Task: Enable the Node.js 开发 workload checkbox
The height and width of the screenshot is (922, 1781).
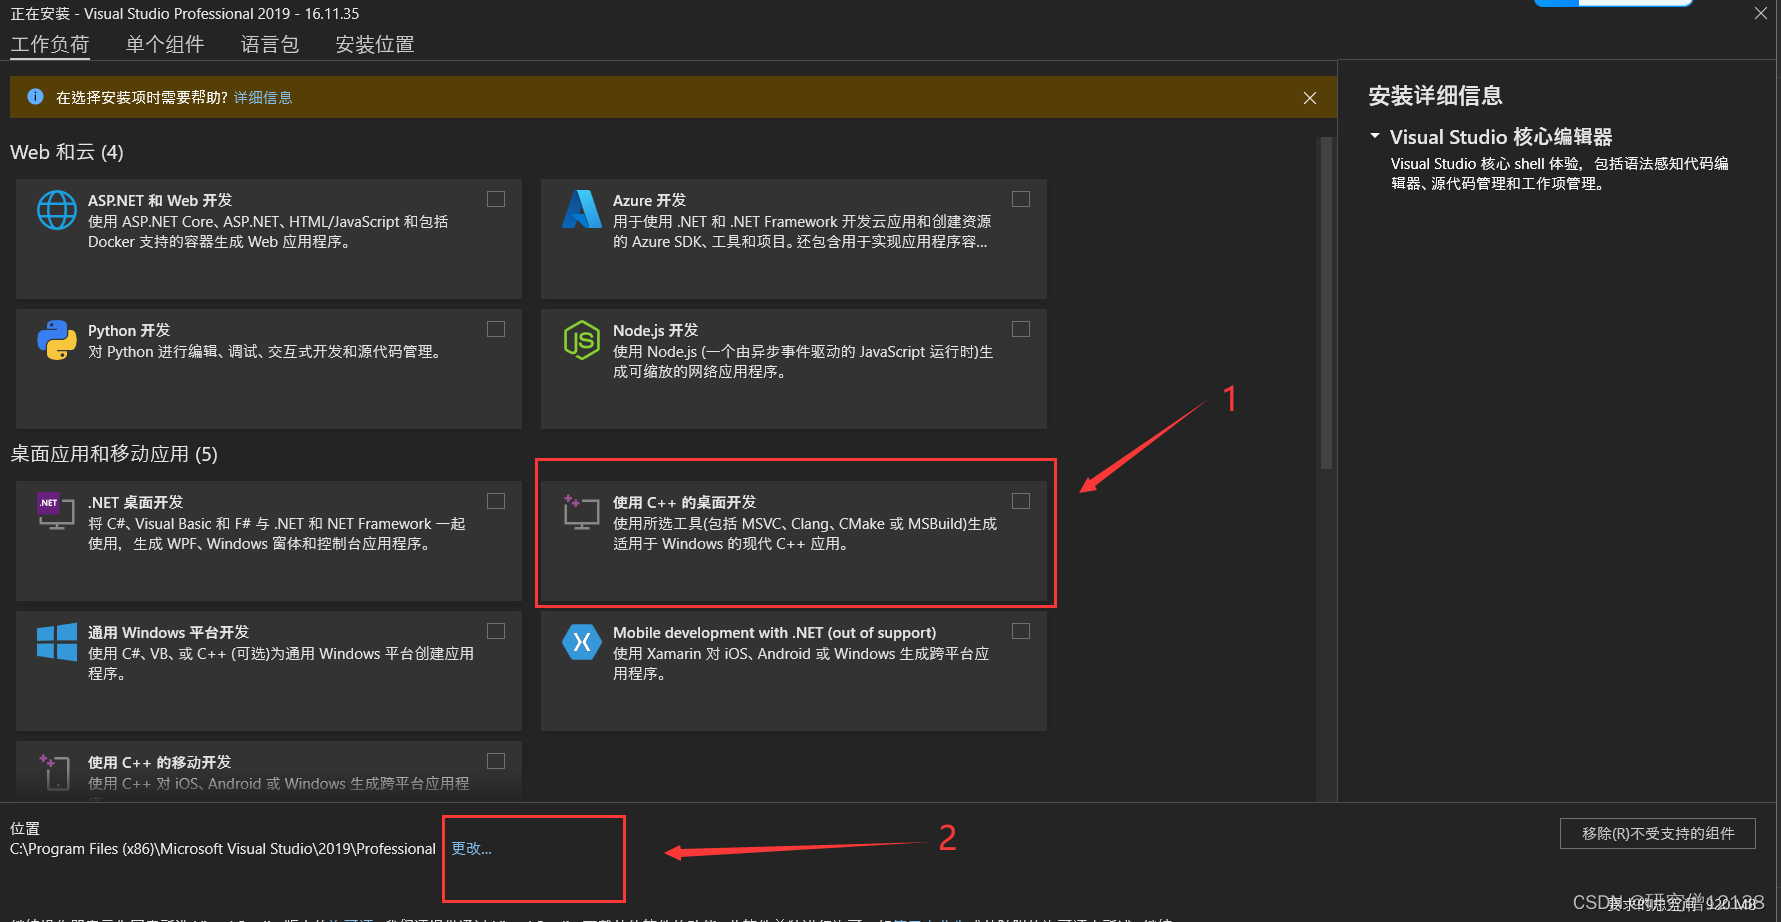Action: click(x=1021, y=329)
